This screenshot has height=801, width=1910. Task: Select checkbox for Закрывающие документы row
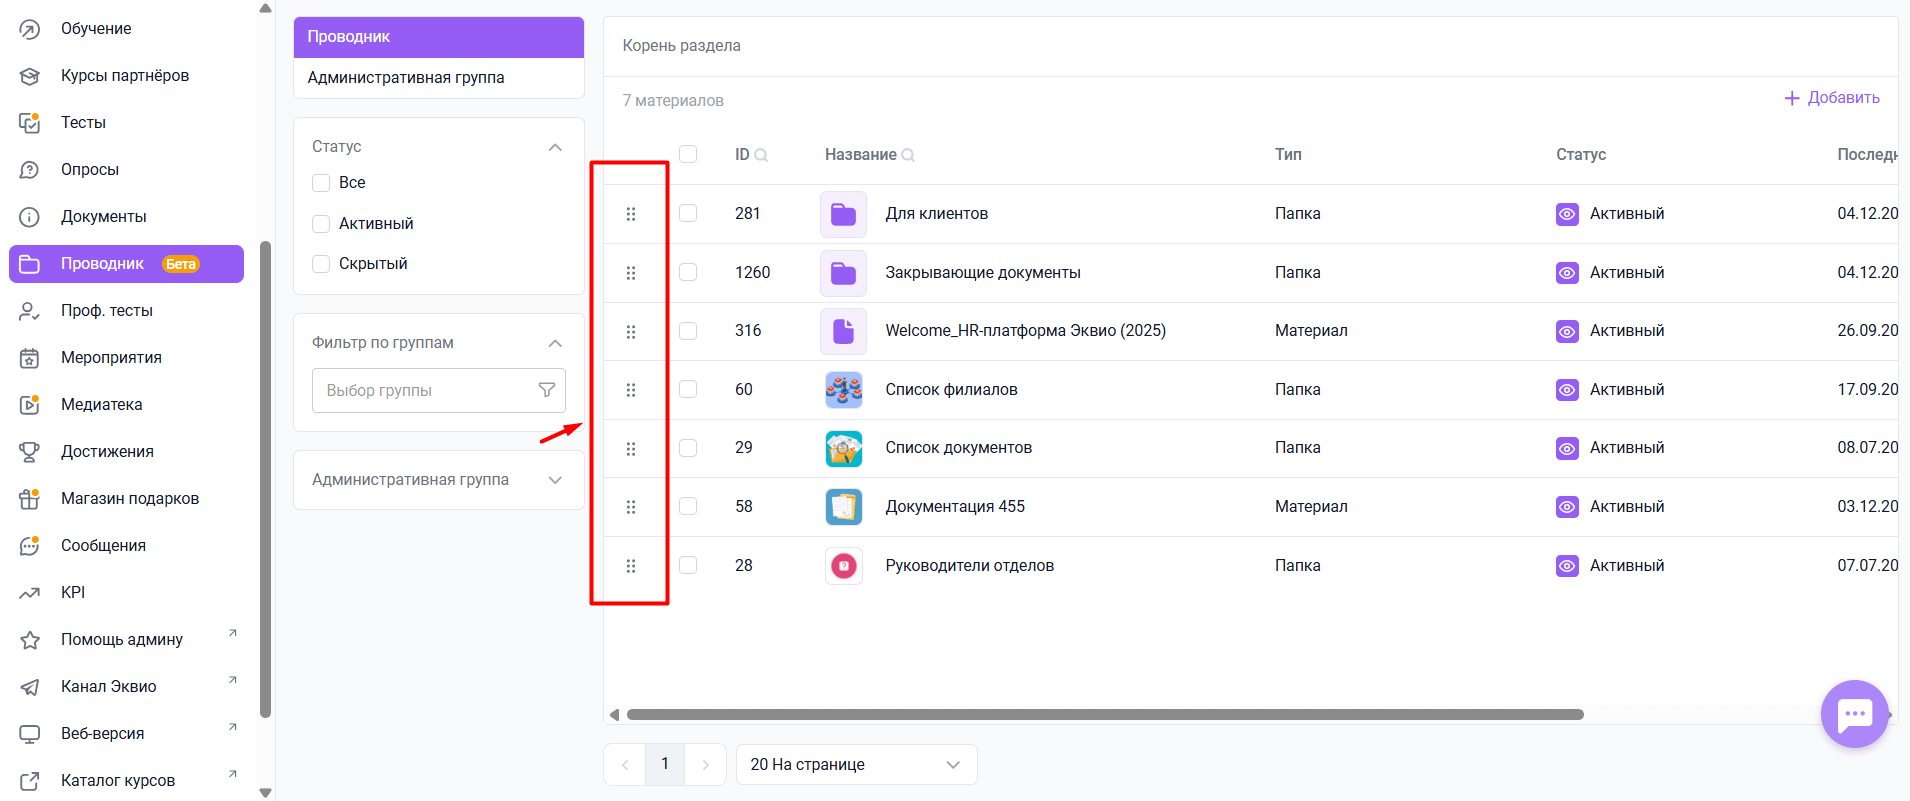688,272
